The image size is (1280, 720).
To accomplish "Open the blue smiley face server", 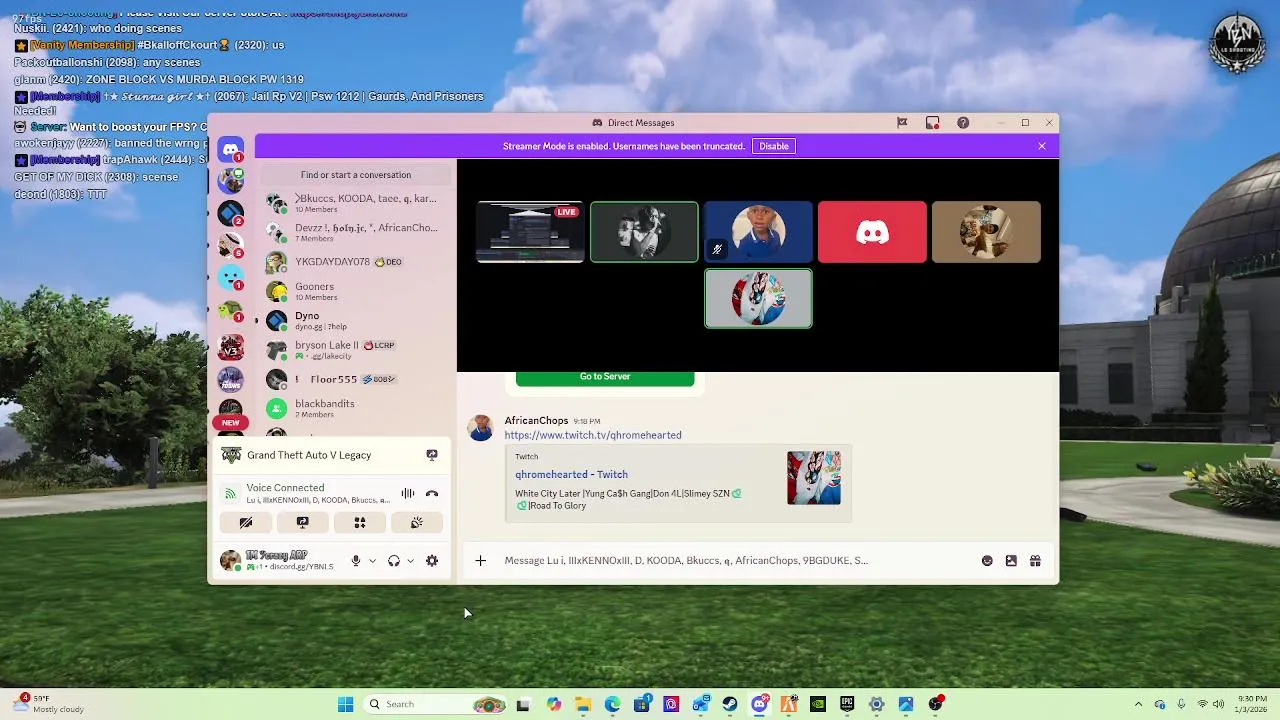I will point(231,279).
